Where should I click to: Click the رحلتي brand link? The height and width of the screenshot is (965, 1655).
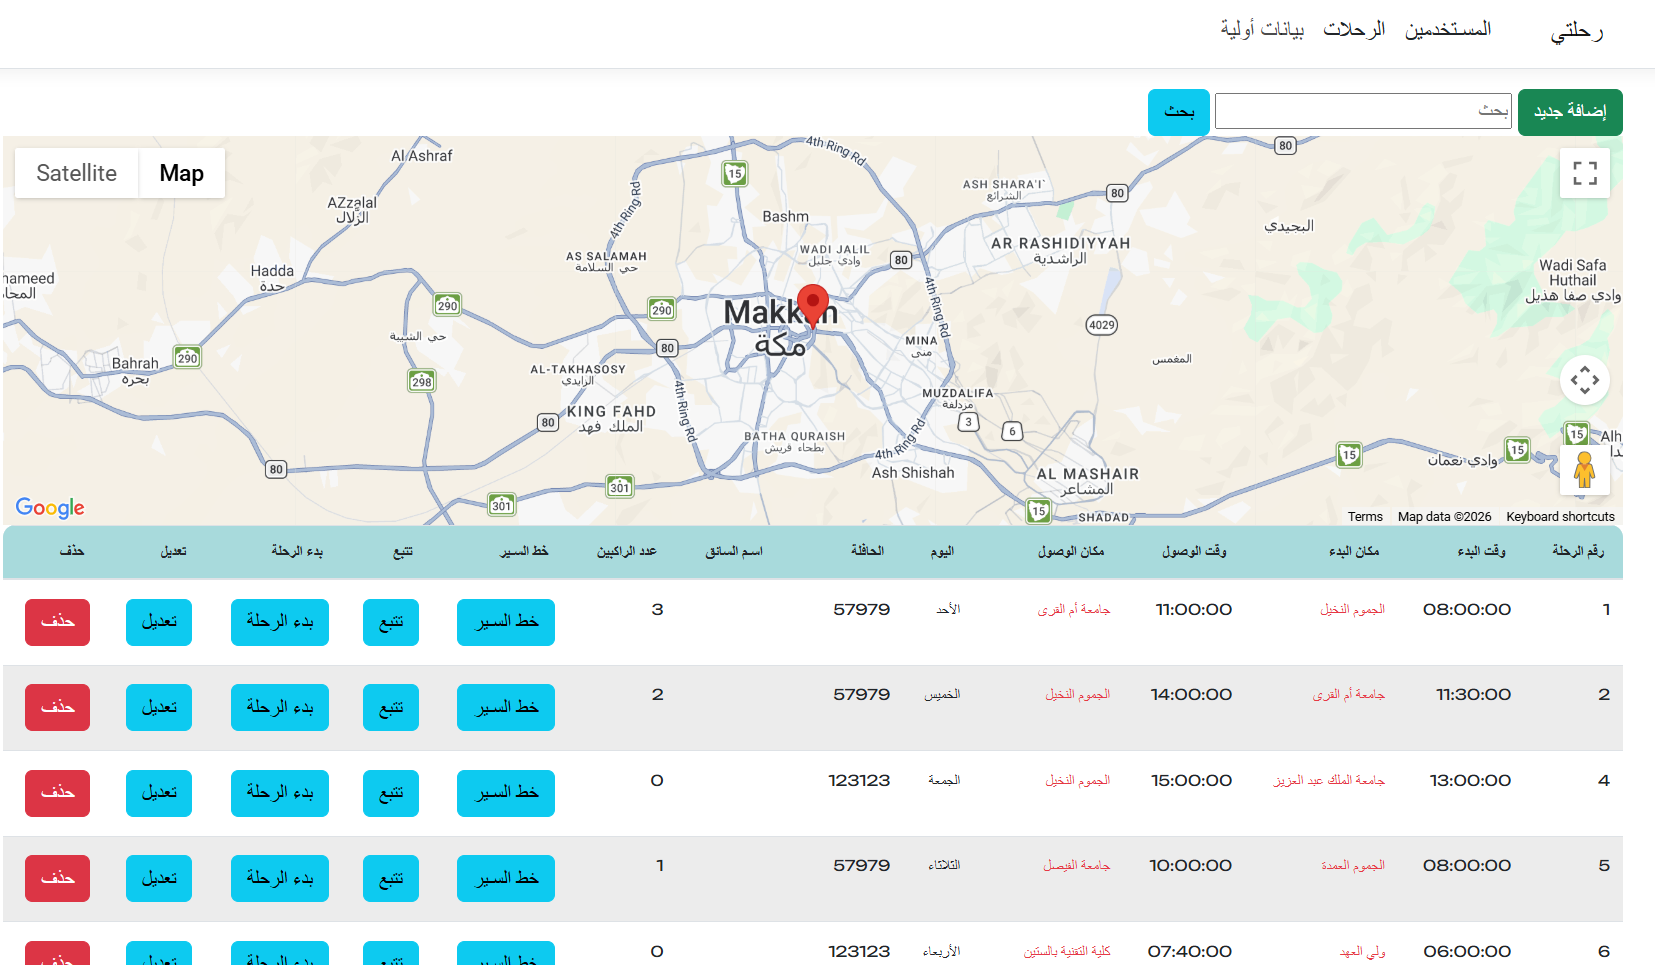(1577, 32)
